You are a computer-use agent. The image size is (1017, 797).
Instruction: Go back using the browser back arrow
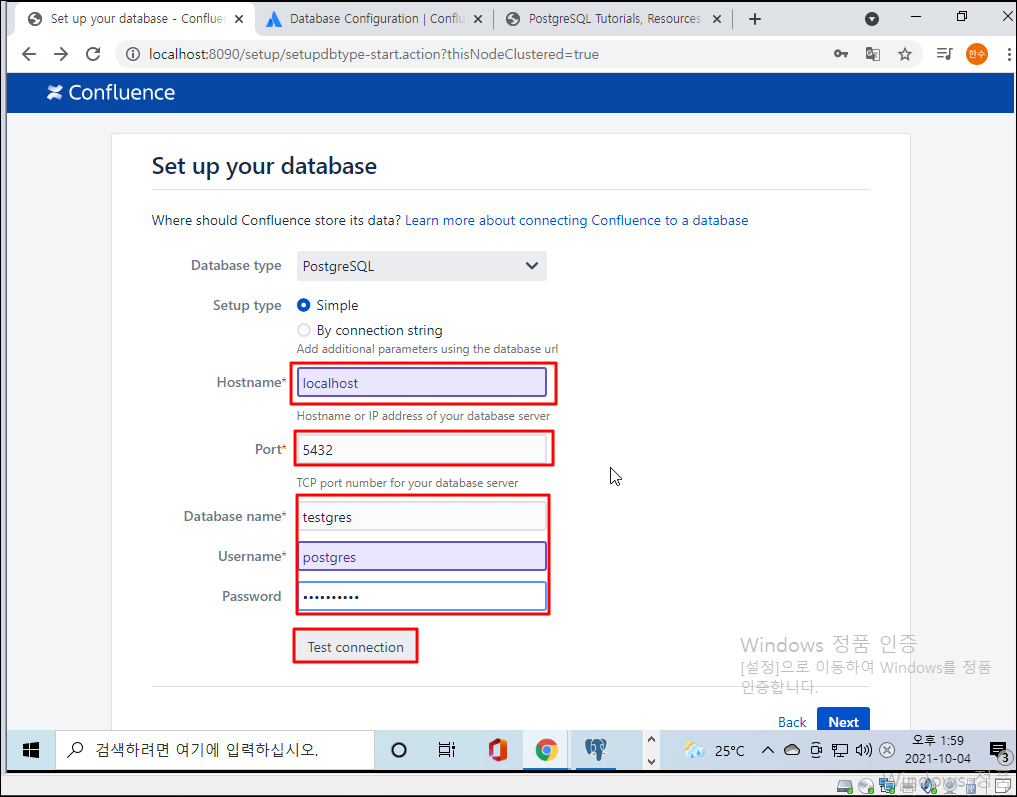[x=29, y=54]
